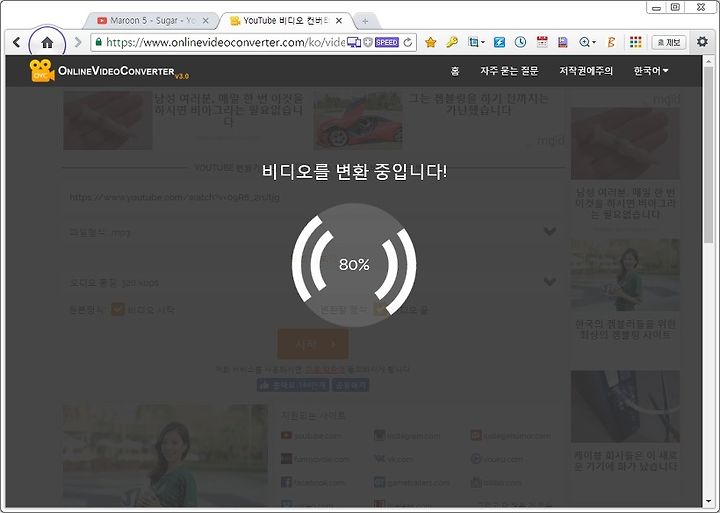The width and height of the screenshot is (720, 513).
Task: Open the 자주 묻는 질문 menu item
Action: (x=509, y=71)
